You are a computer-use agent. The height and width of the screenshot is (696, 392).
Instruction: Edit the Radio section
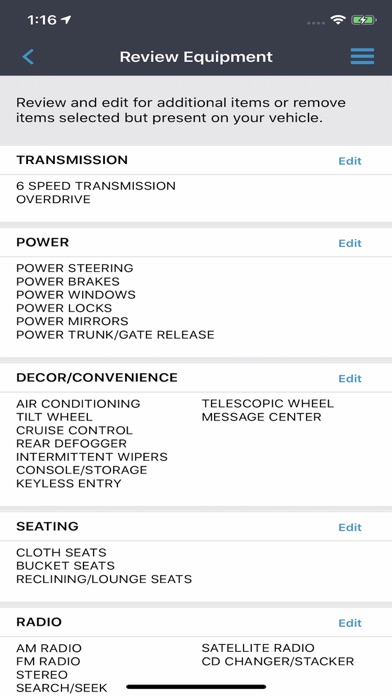[x=350, y=623]
